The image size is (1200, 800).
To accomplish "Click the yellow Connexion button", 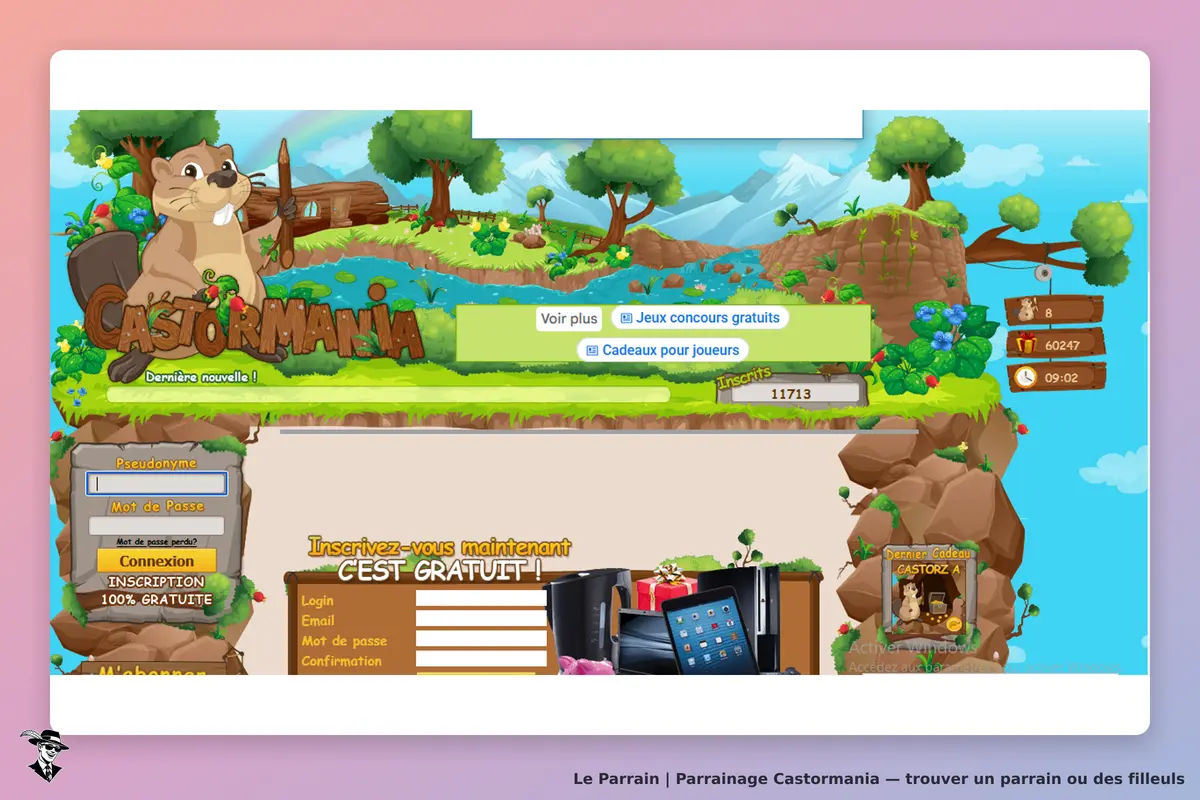I will (157, 561).
